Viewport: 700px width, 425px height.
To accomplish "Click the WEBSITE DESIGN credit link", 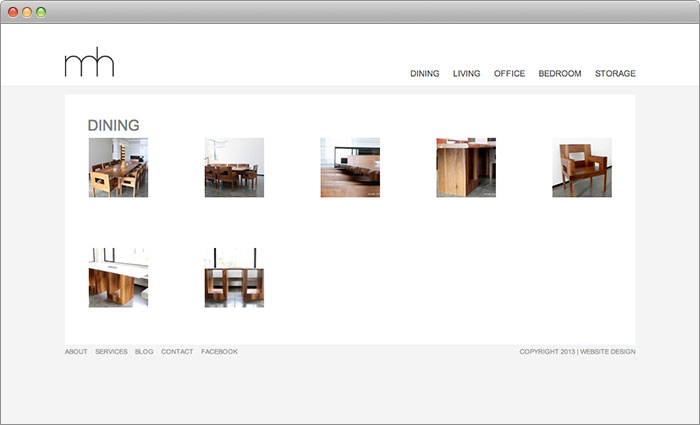I will click(608, 352).
